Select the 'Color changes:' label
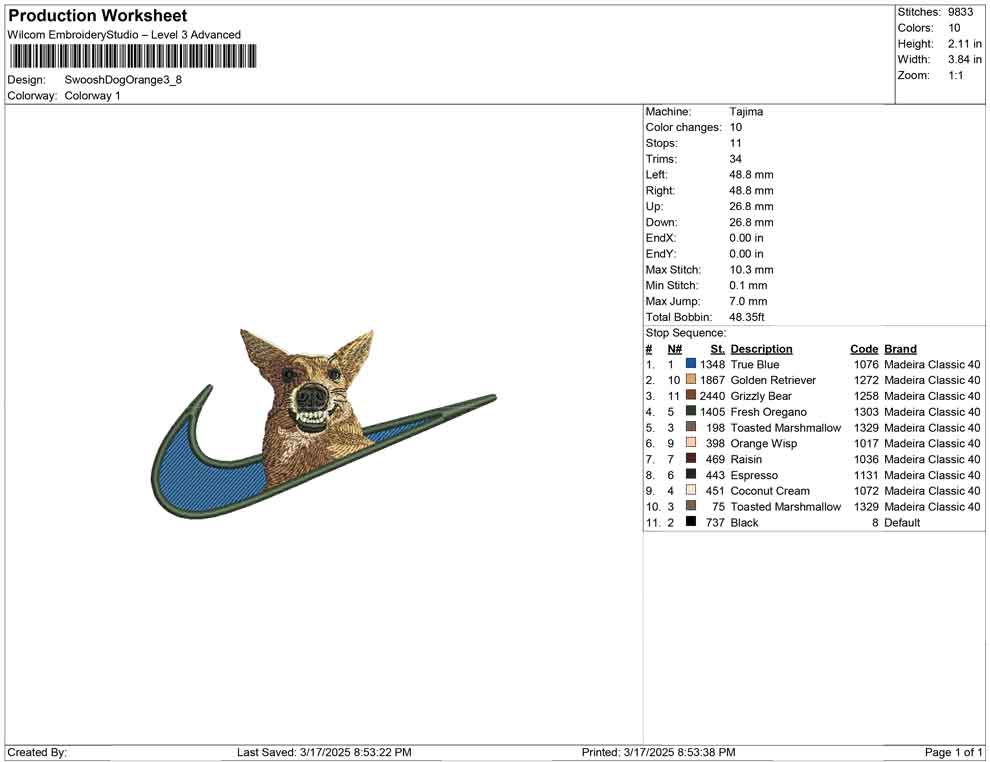The image size is (990, 762). coord(683,128)
